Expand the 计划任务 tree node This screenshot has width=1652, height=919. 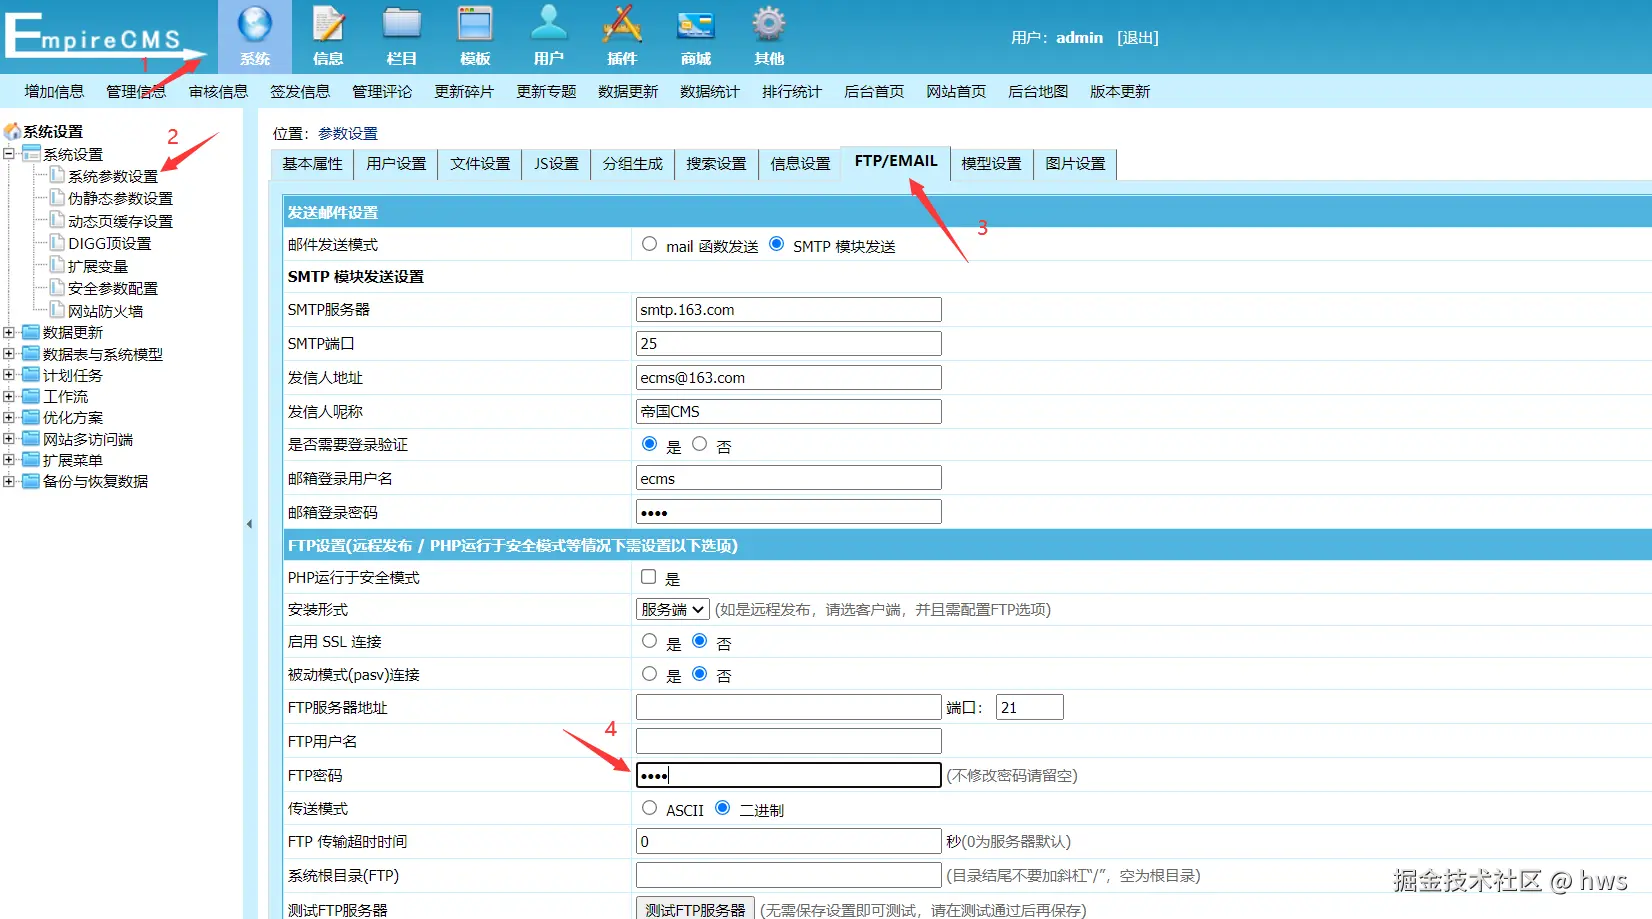(9, 375)
